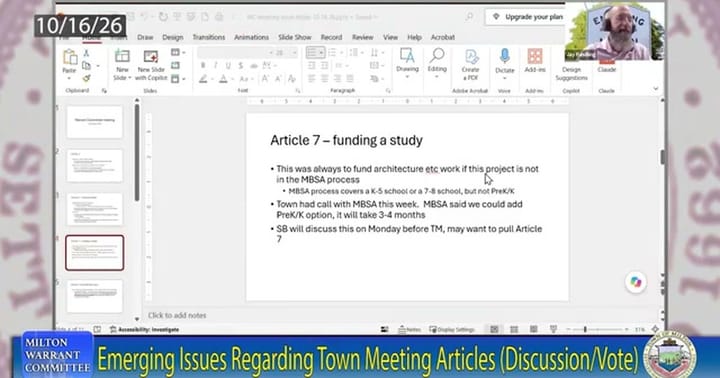Click Decrease Font Size icon
The image size is (720, 378).
tap(278, 79)
